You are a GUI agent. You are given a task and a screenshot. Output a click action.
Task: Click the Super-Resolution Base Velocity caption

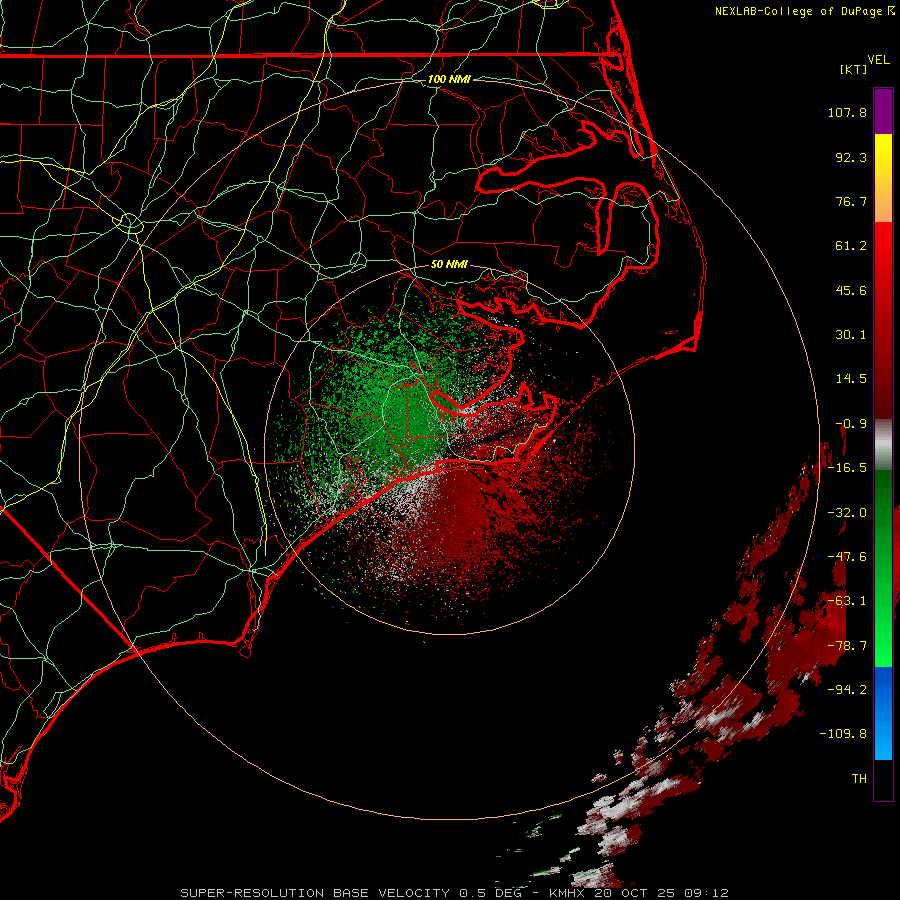click(455, 893)
